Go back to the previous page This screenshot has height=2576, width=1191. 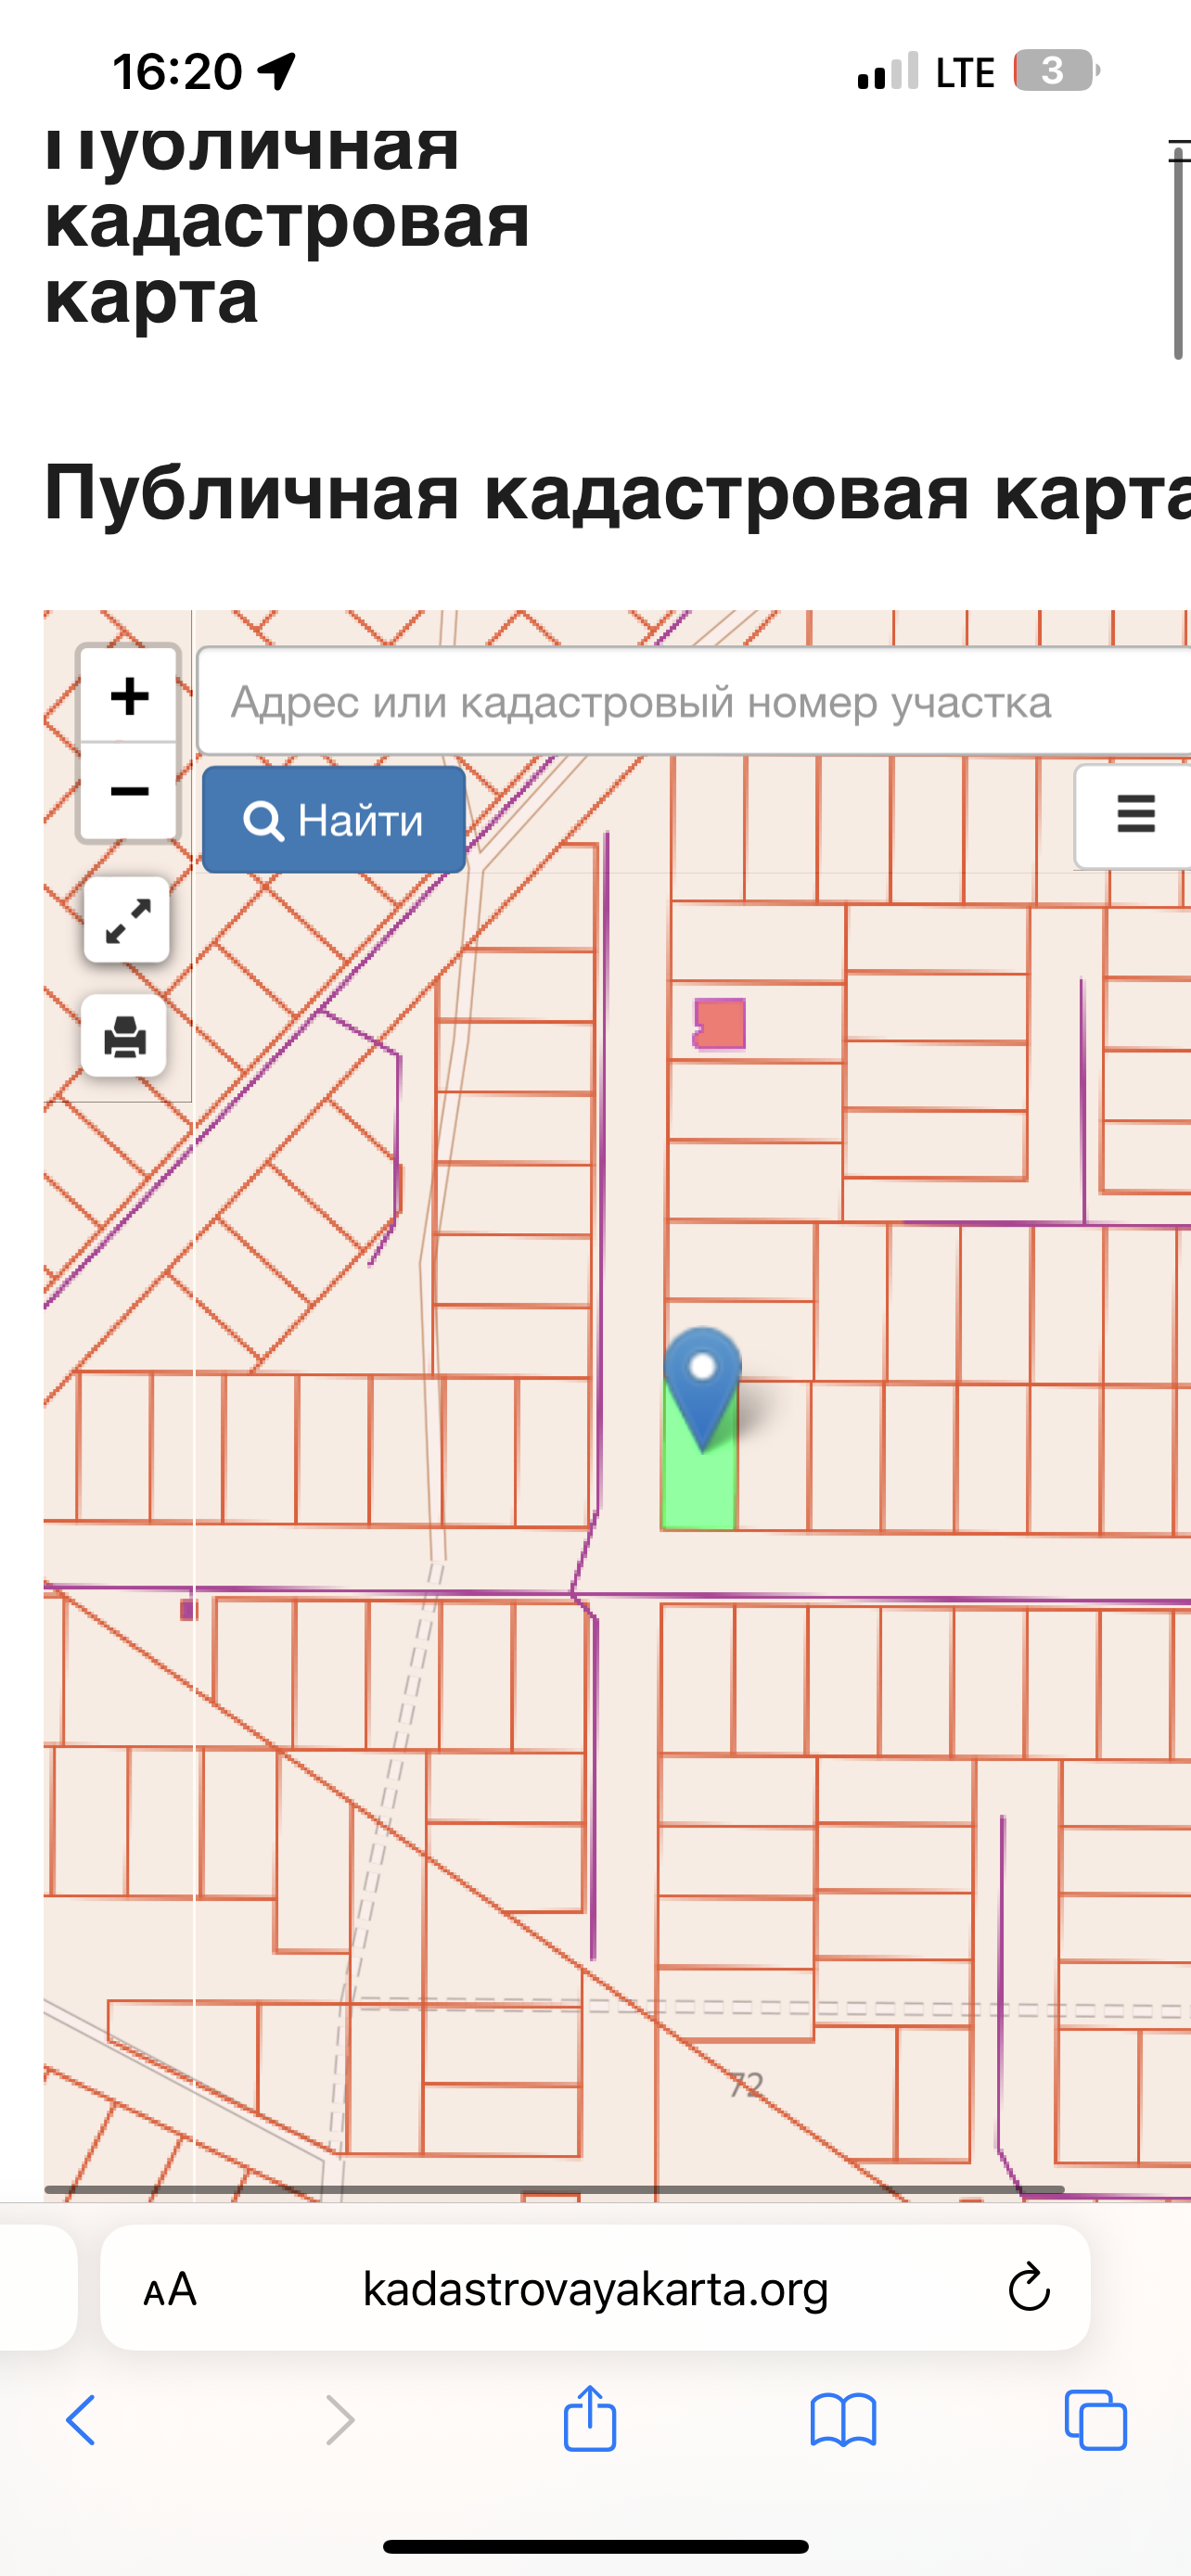pyautogui.click(x=81, y=2421)
